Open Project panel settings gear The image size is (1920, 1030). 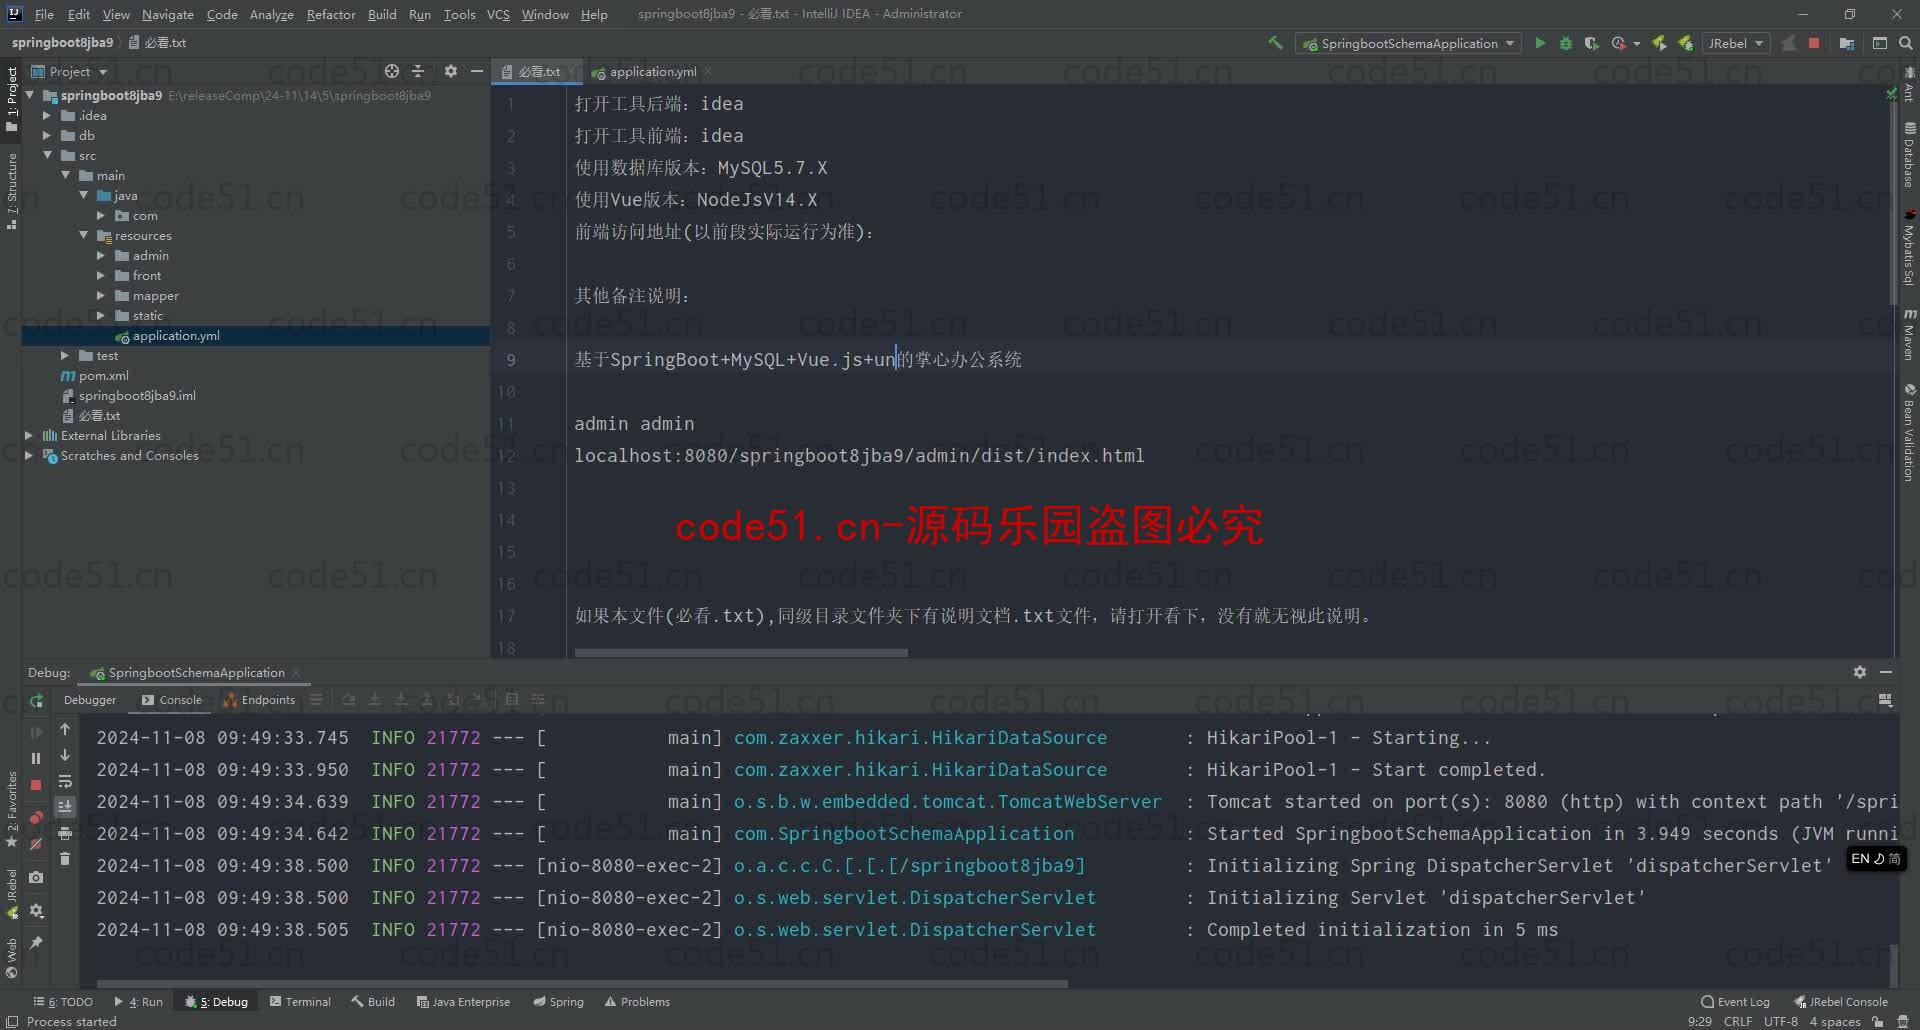click(x=450, y=71)
